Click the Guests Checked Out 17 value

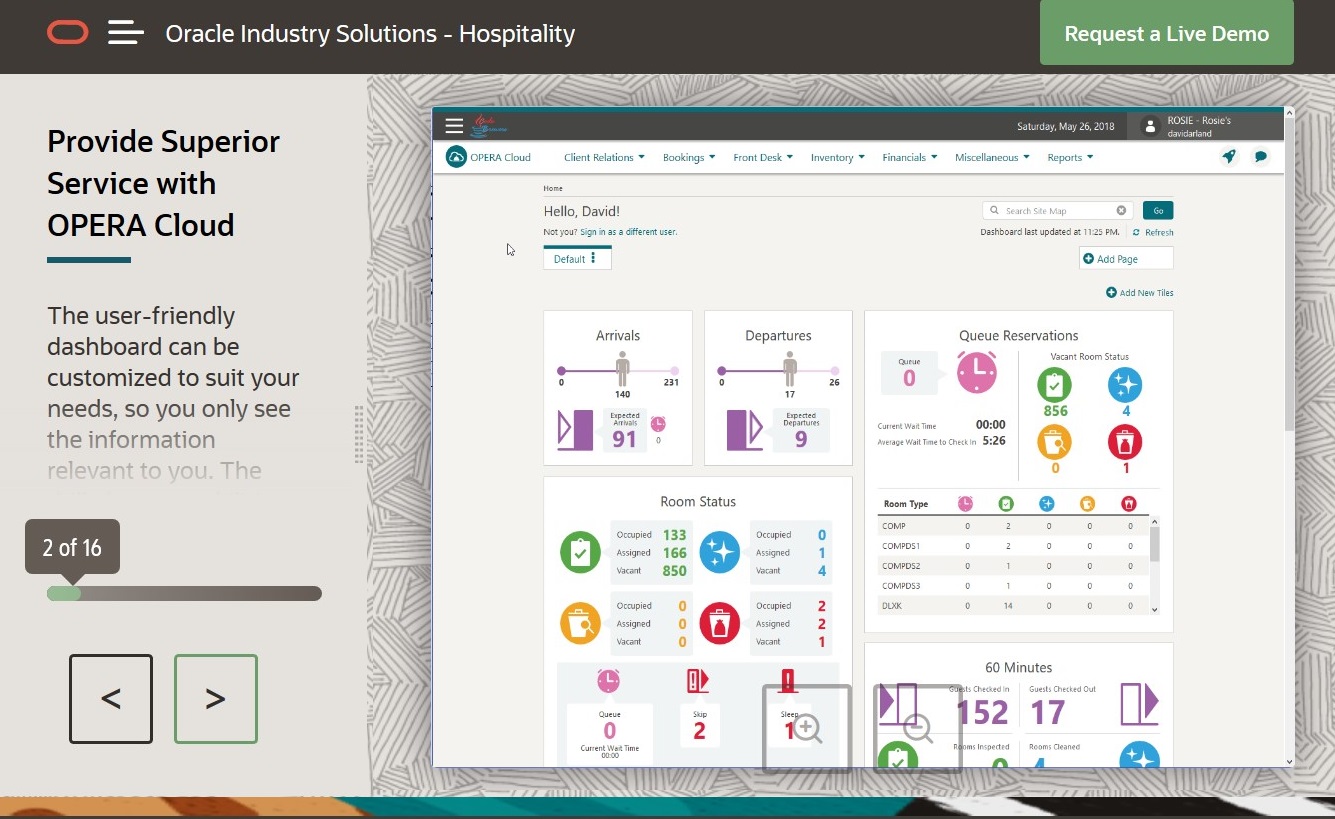pyautogui.click(x=1047, y=712)
